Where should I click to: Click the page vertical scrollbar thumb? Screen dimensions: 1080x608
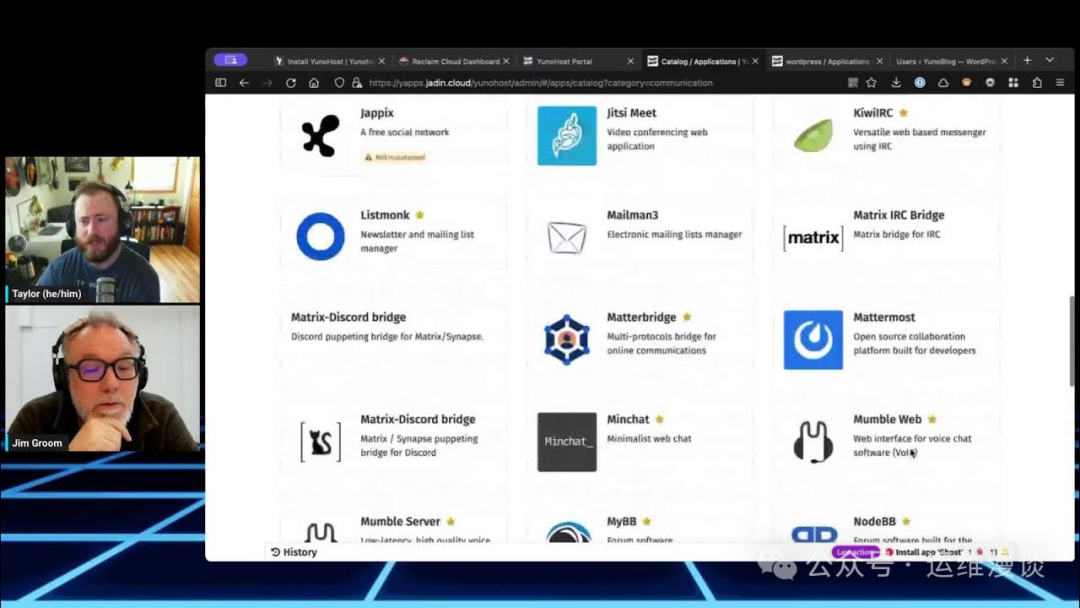1071,341
